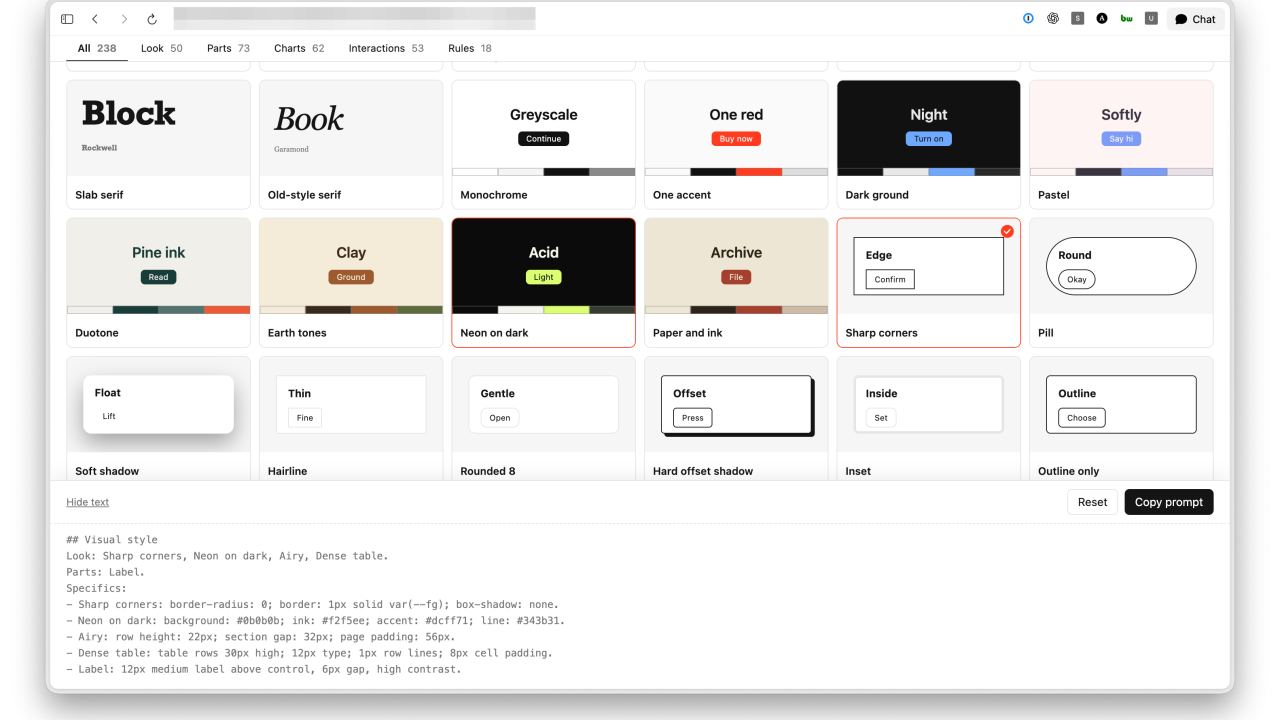
Task: Select the Dark ground Night card
Action: [x=928, y=144]
